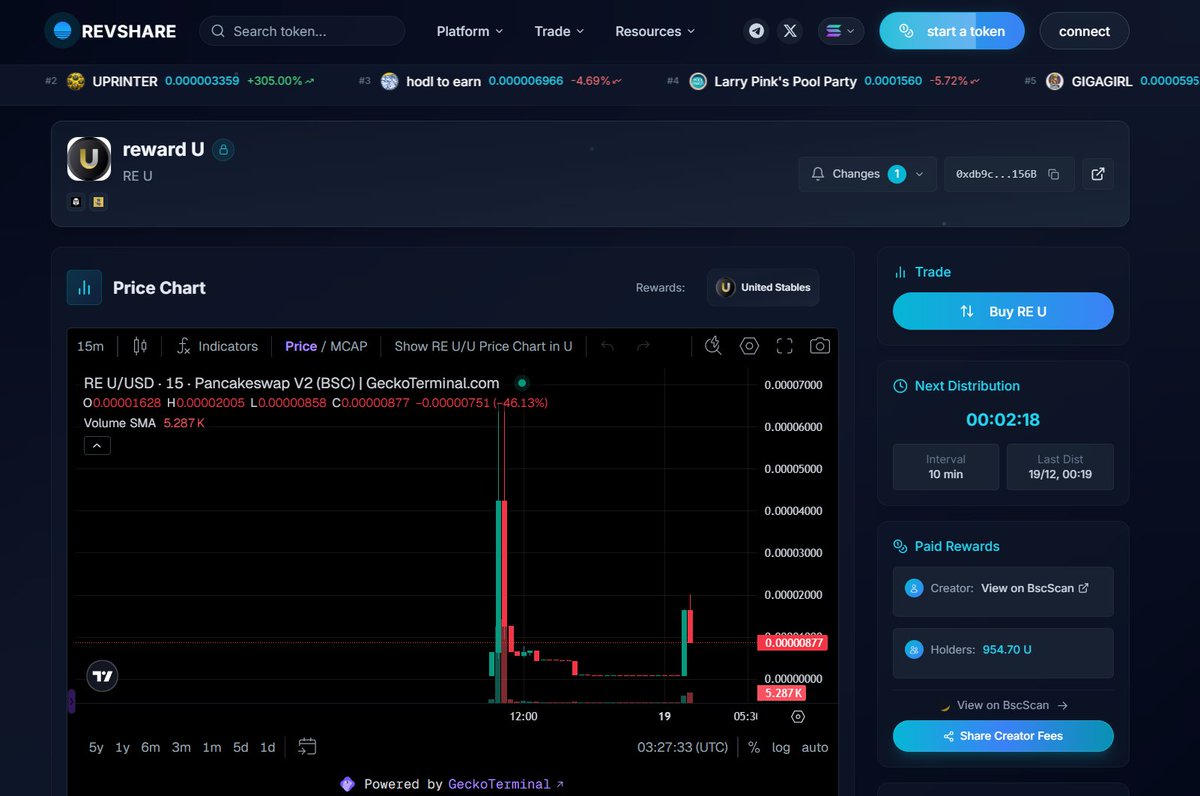Click the Price Chart bar icon
The image size is (1200, 796).
[84, 287]
